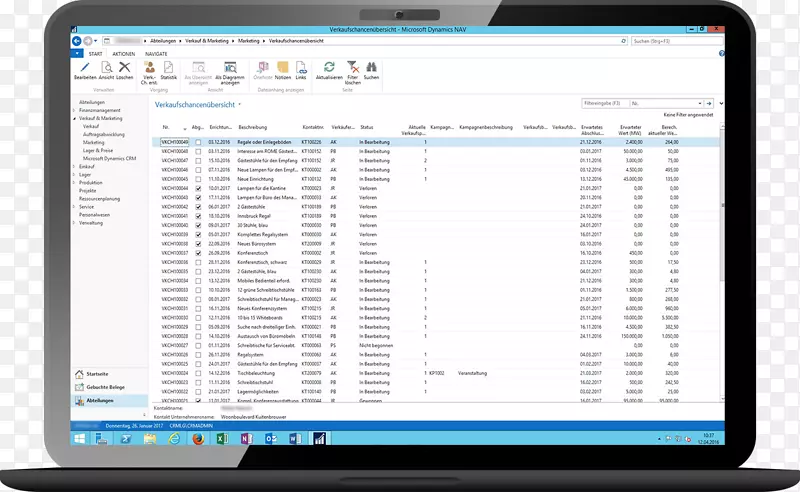800x492 pixels.
Task: Open Internet Explorer from the taskbar
Action: (x=174, y=438)
